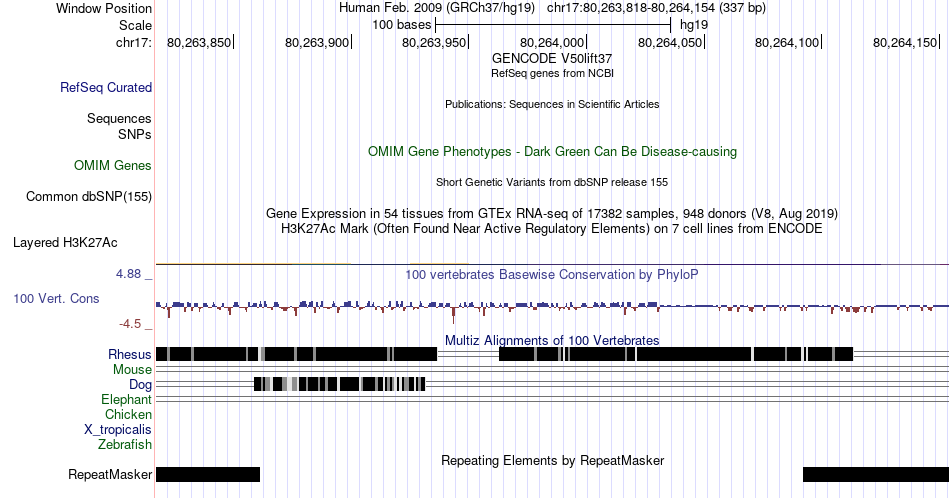The image size is (950, 498).
Task: Click the PhyloP maximum value 4.88
Action: pyautogui.click(x=128, y=274)
